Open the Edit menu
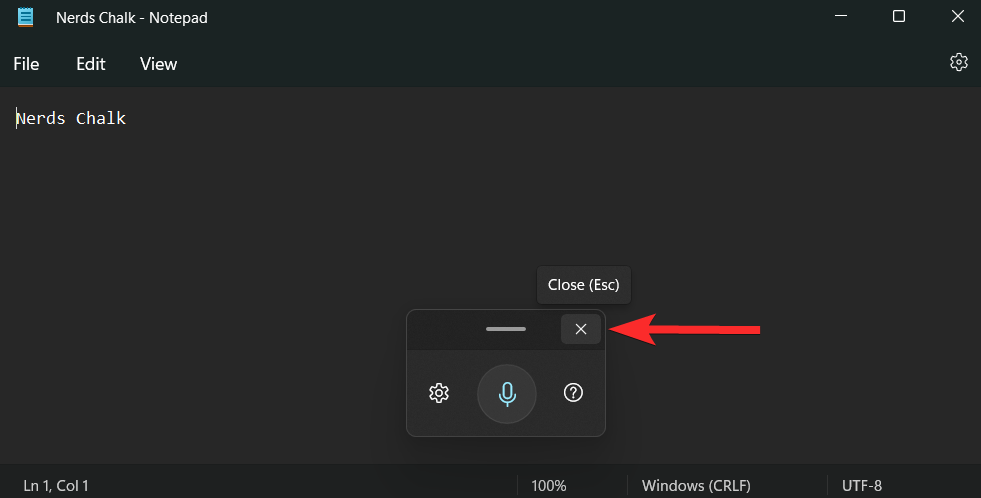The width and height of the screenshot is (981, 498). point(91,64)
